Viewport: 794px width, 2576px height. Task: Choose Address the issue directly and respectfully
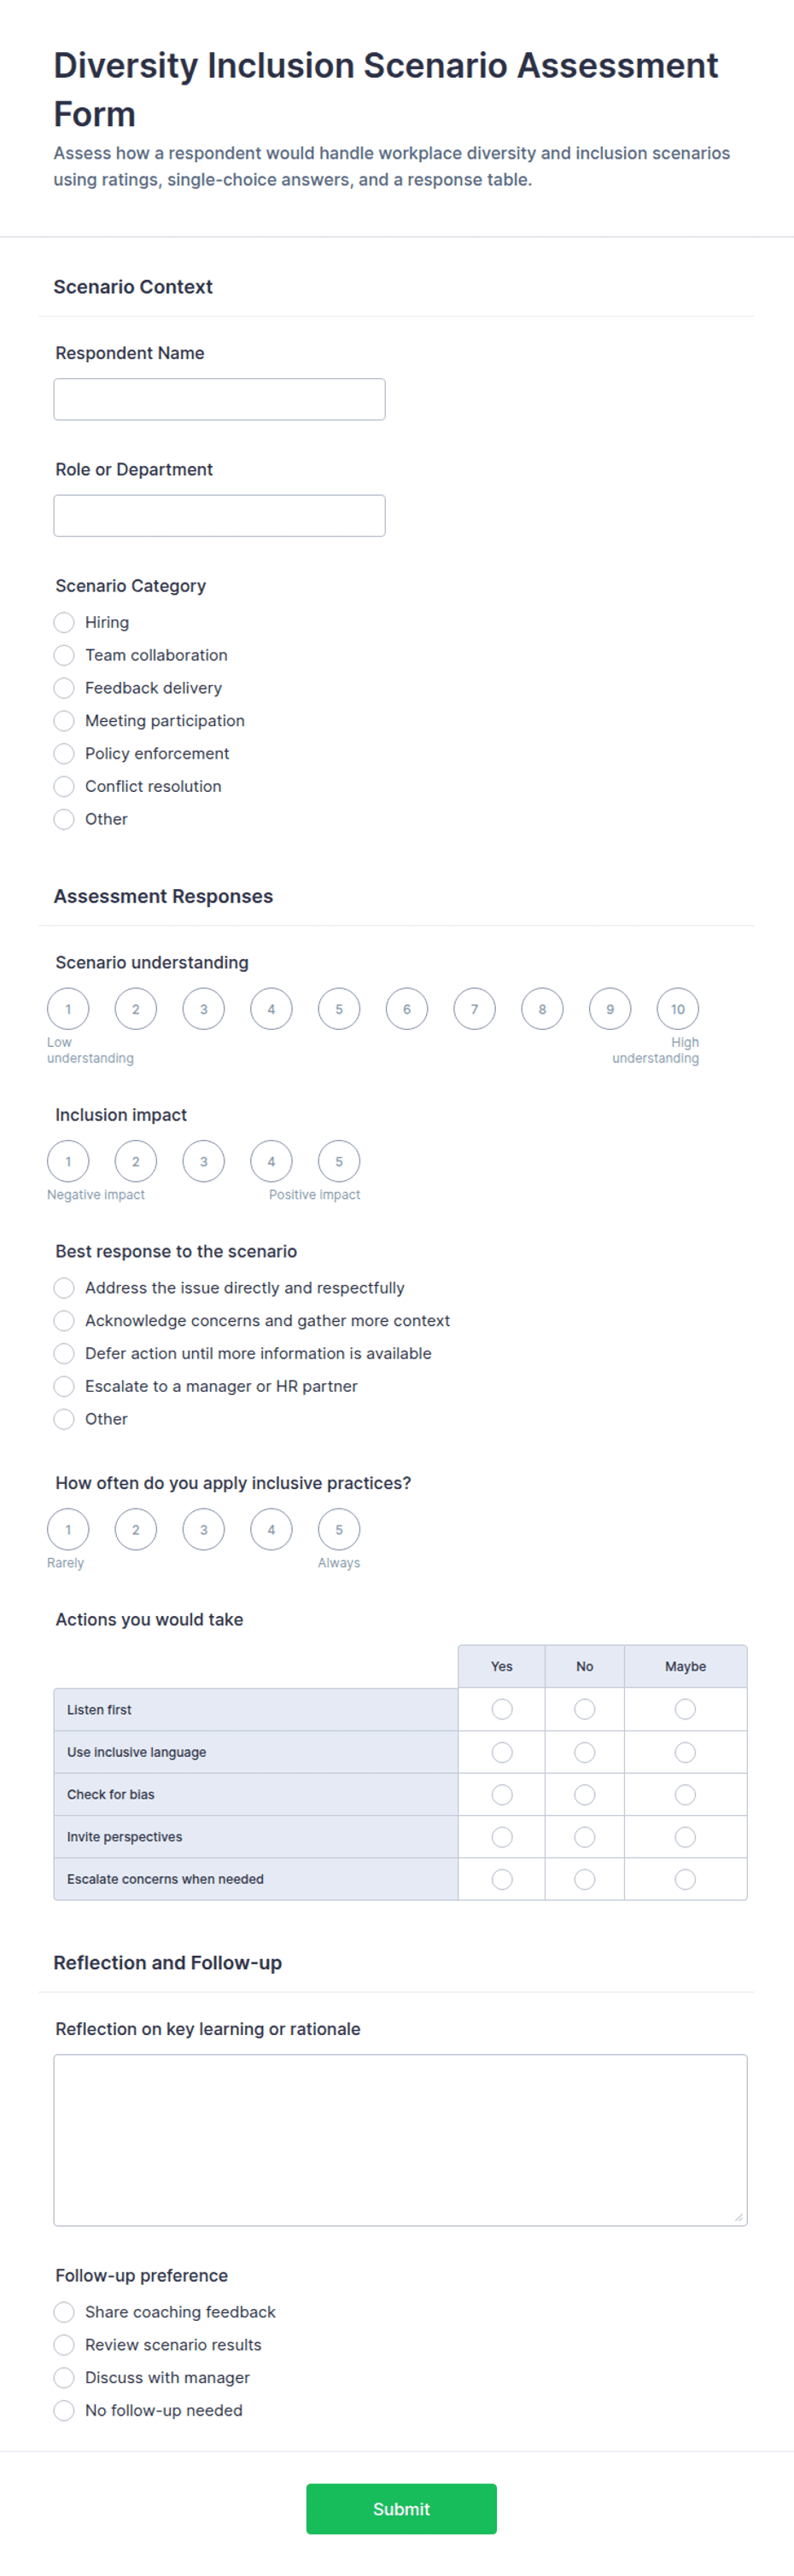64,1288
